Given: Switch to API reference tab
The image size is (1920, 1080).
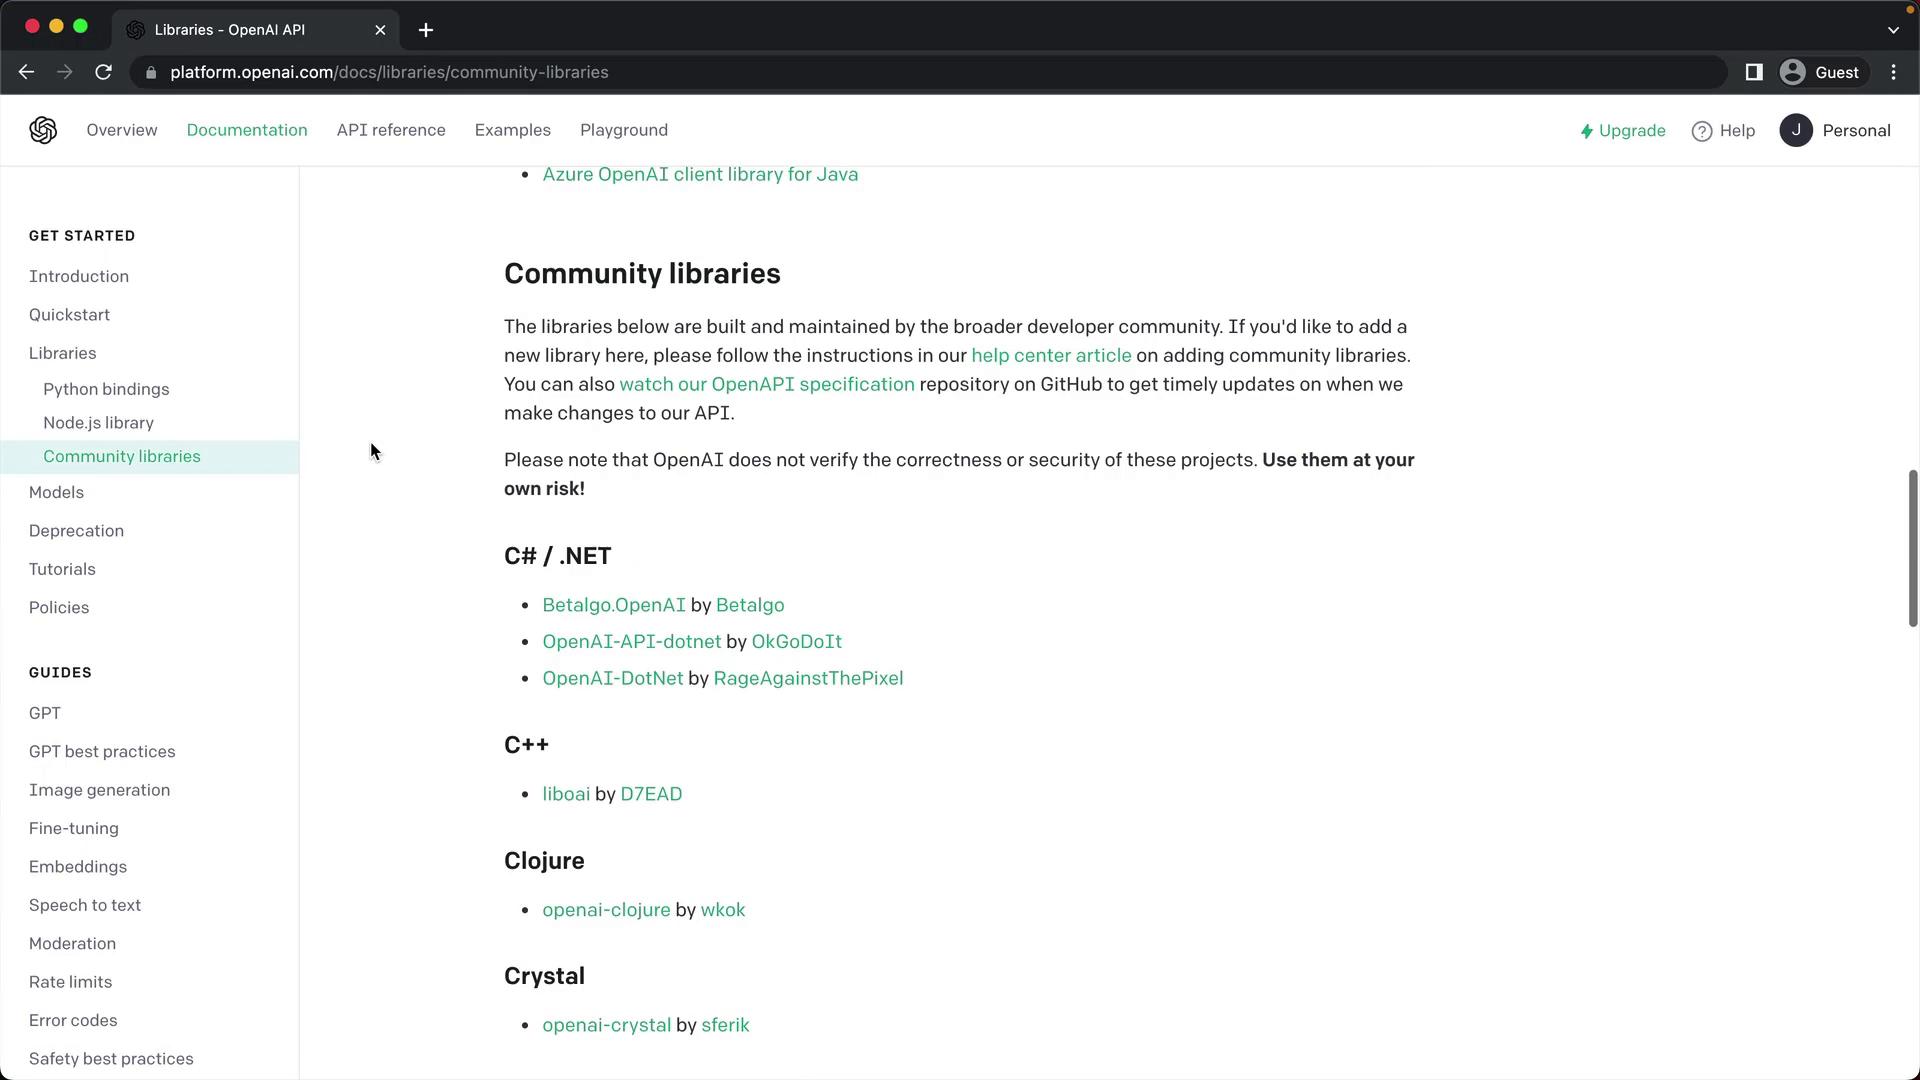Looking at the screenshot, I should click(391, 130).
